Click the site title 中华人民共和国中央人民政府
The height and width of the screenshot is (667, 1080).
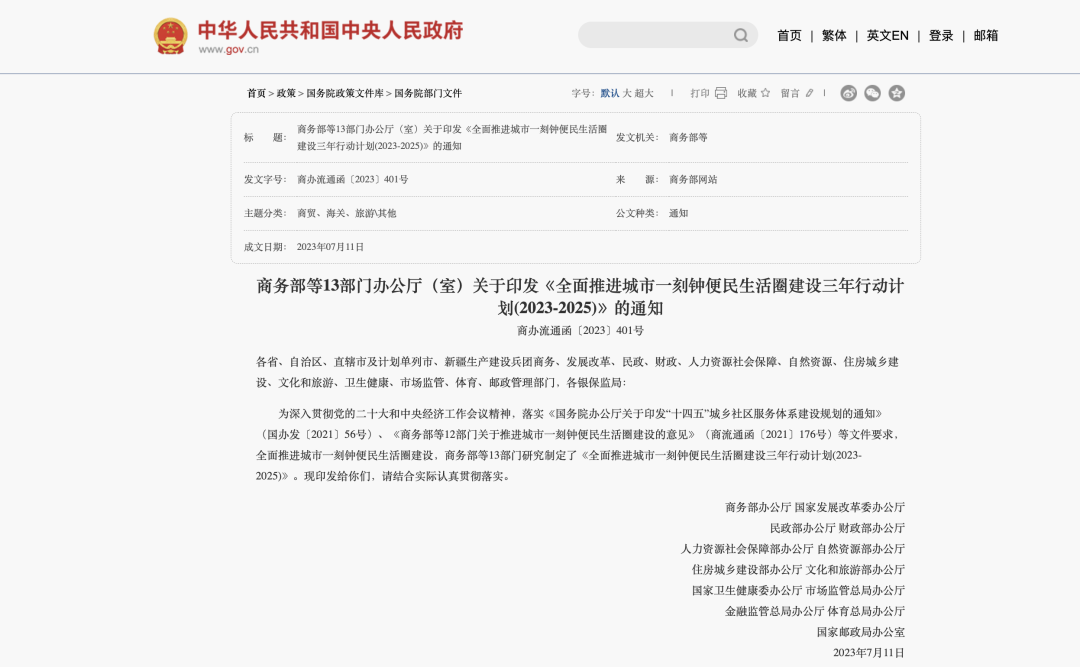click(331, 30)
